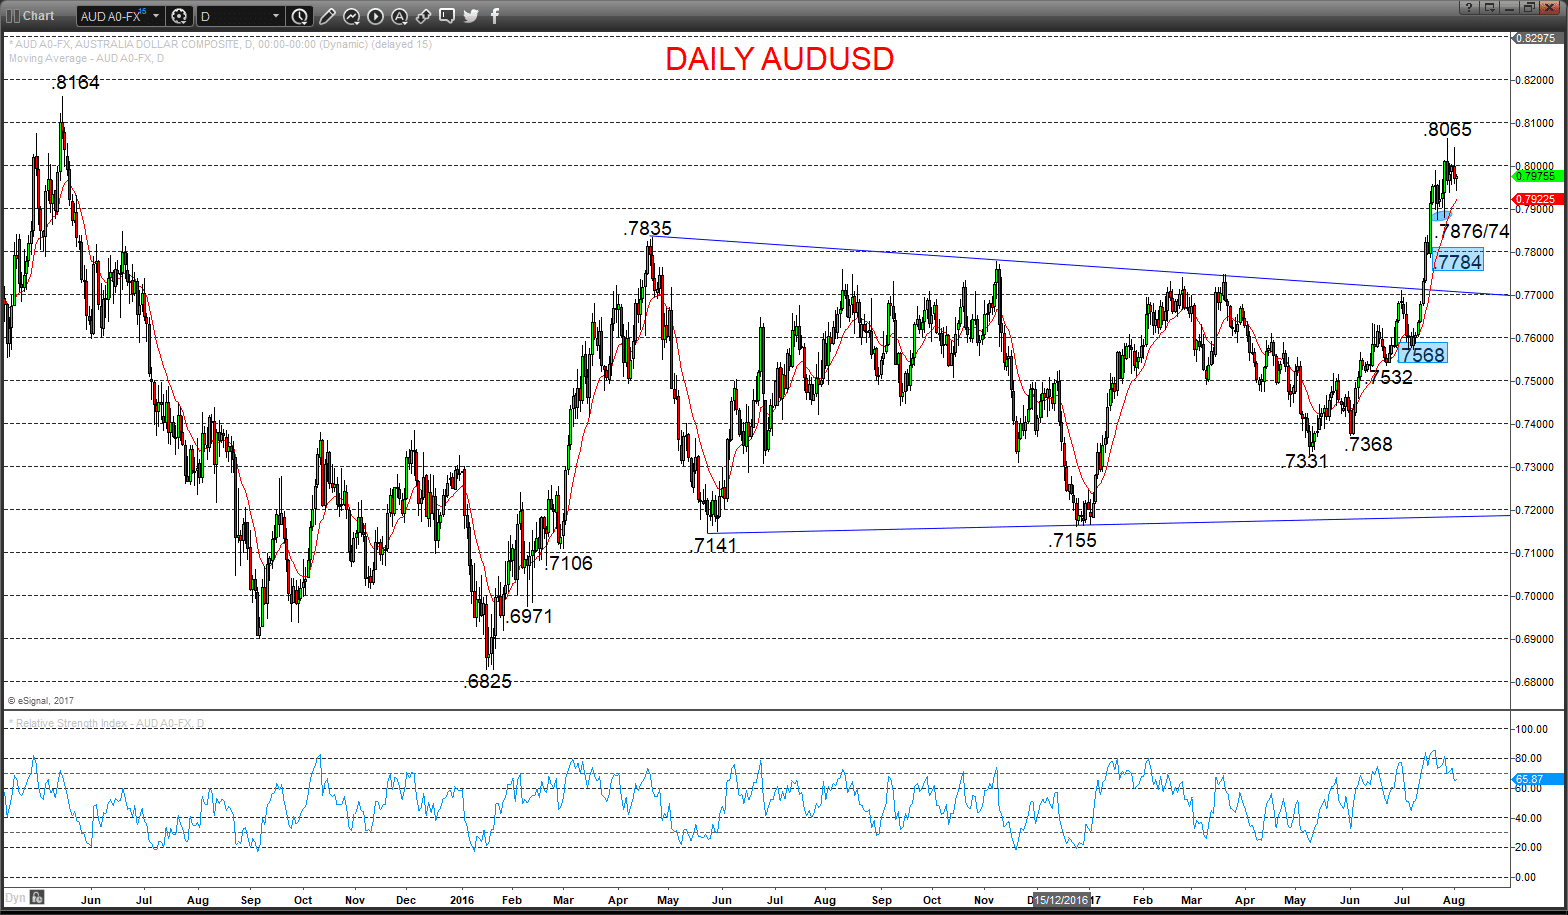The height and width of the screenshot is (915, 1568).
Task: Click the 0.82975 top price label
Action: click(x=1538, y=38)
